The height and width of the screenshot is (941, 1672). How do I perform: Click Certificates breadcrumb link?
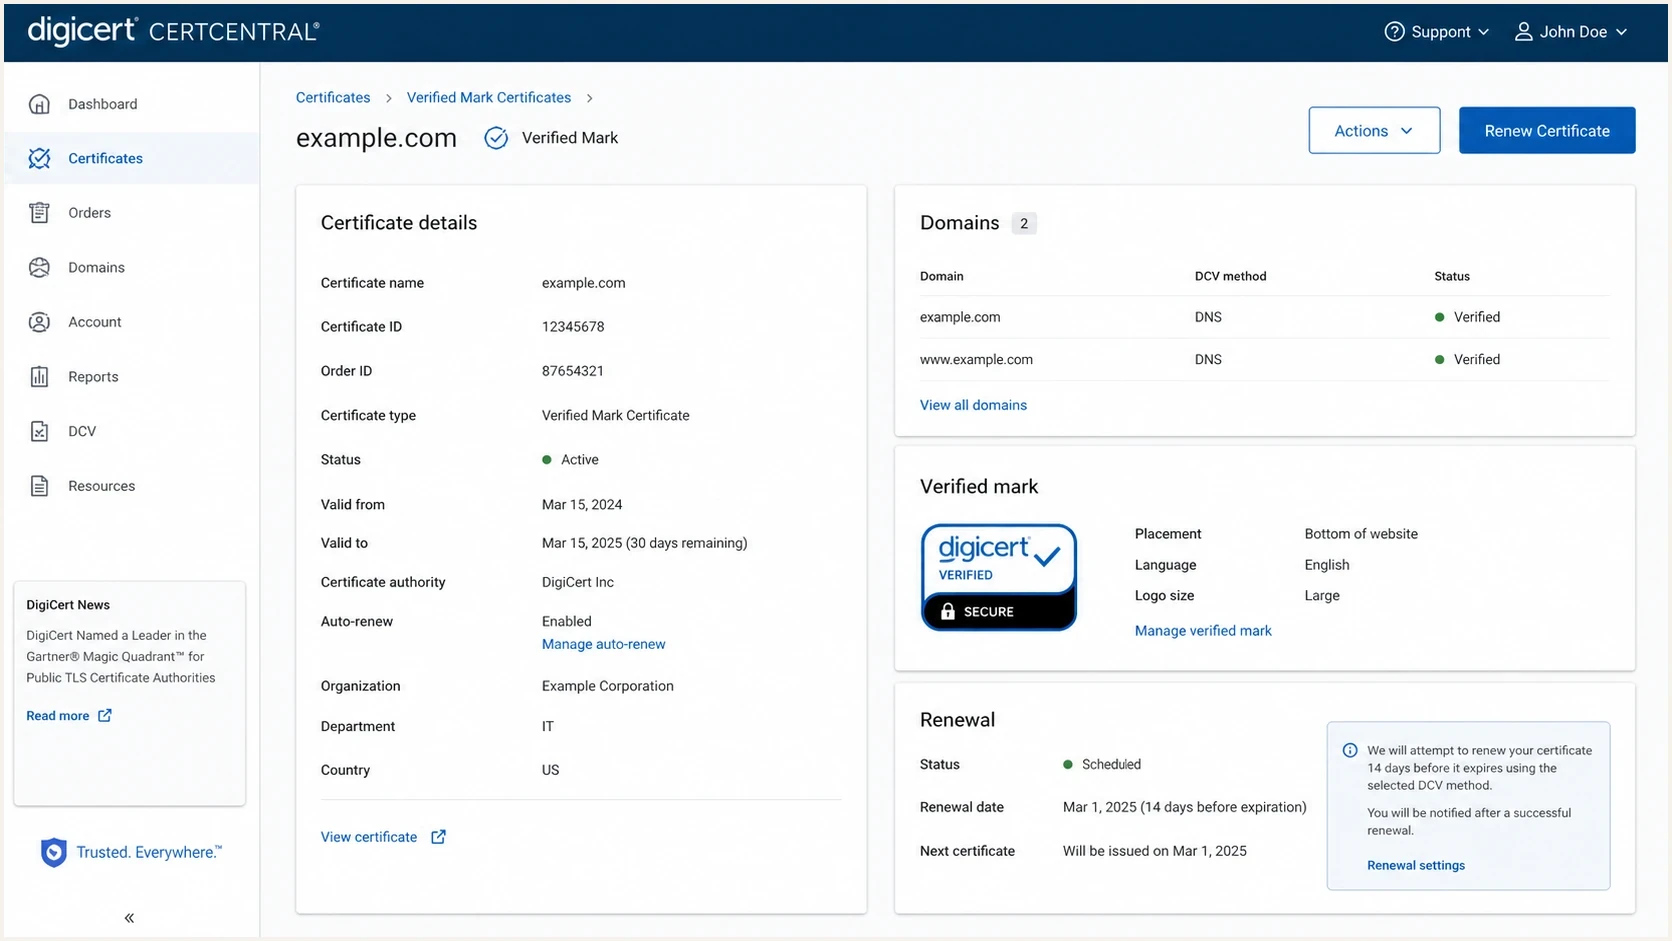click(333, 97)
